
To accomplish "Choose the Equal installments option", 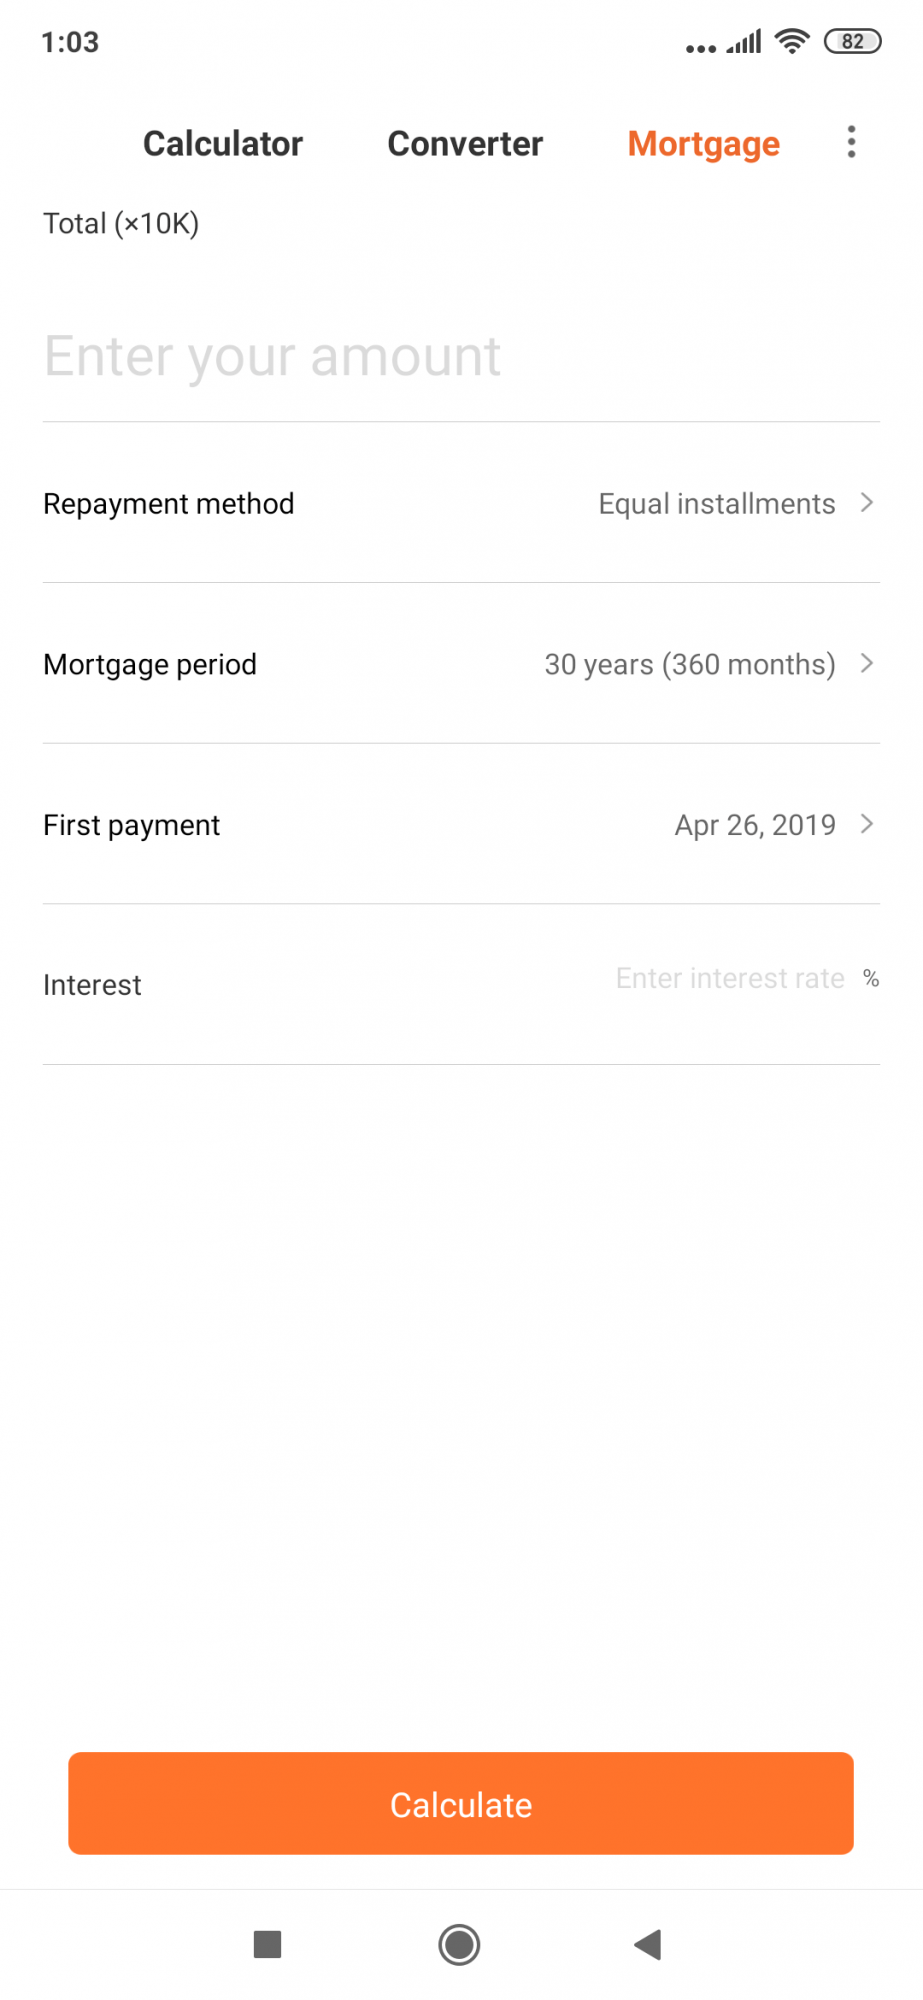I will (x=716, y=504).
